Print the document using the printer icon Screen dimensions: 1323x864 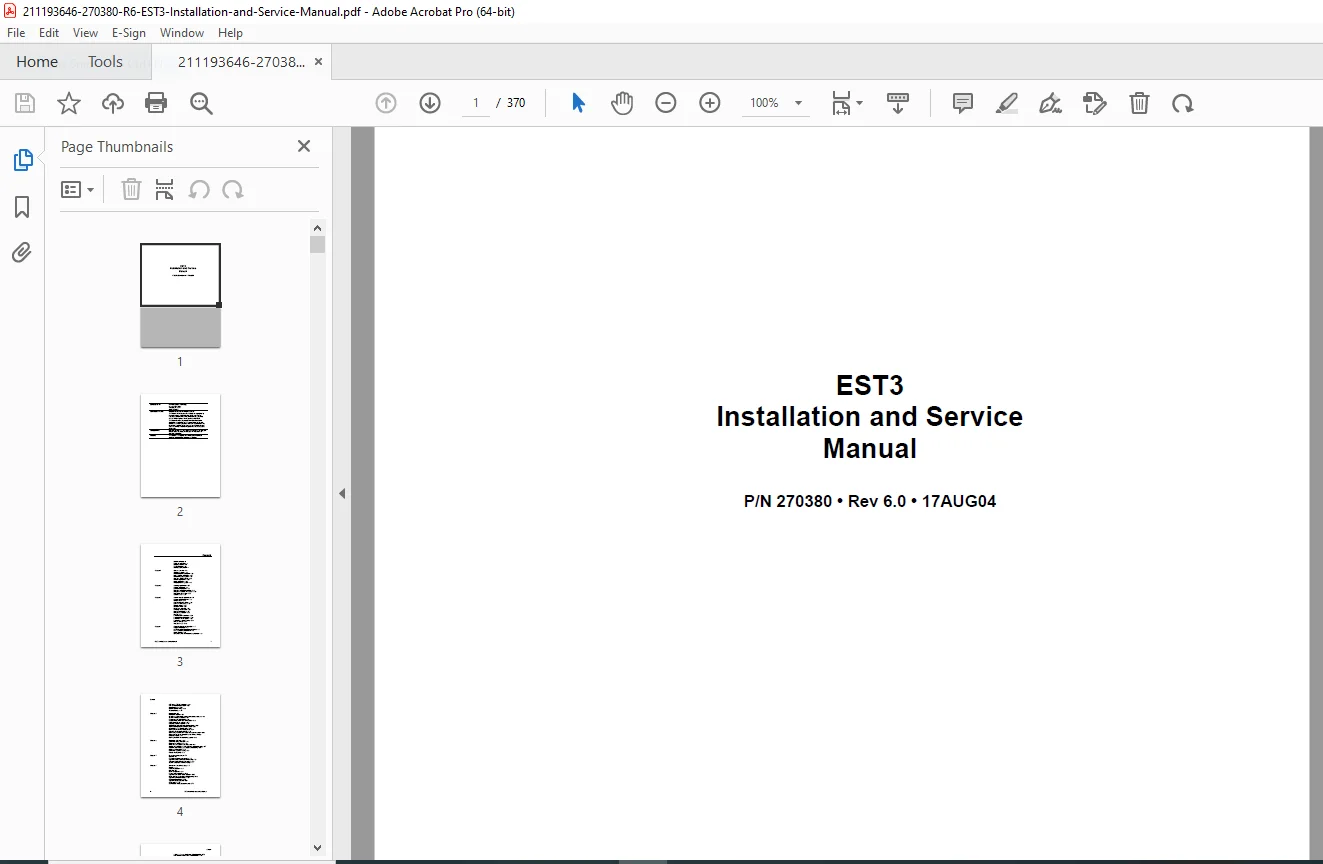click(156, 103)
